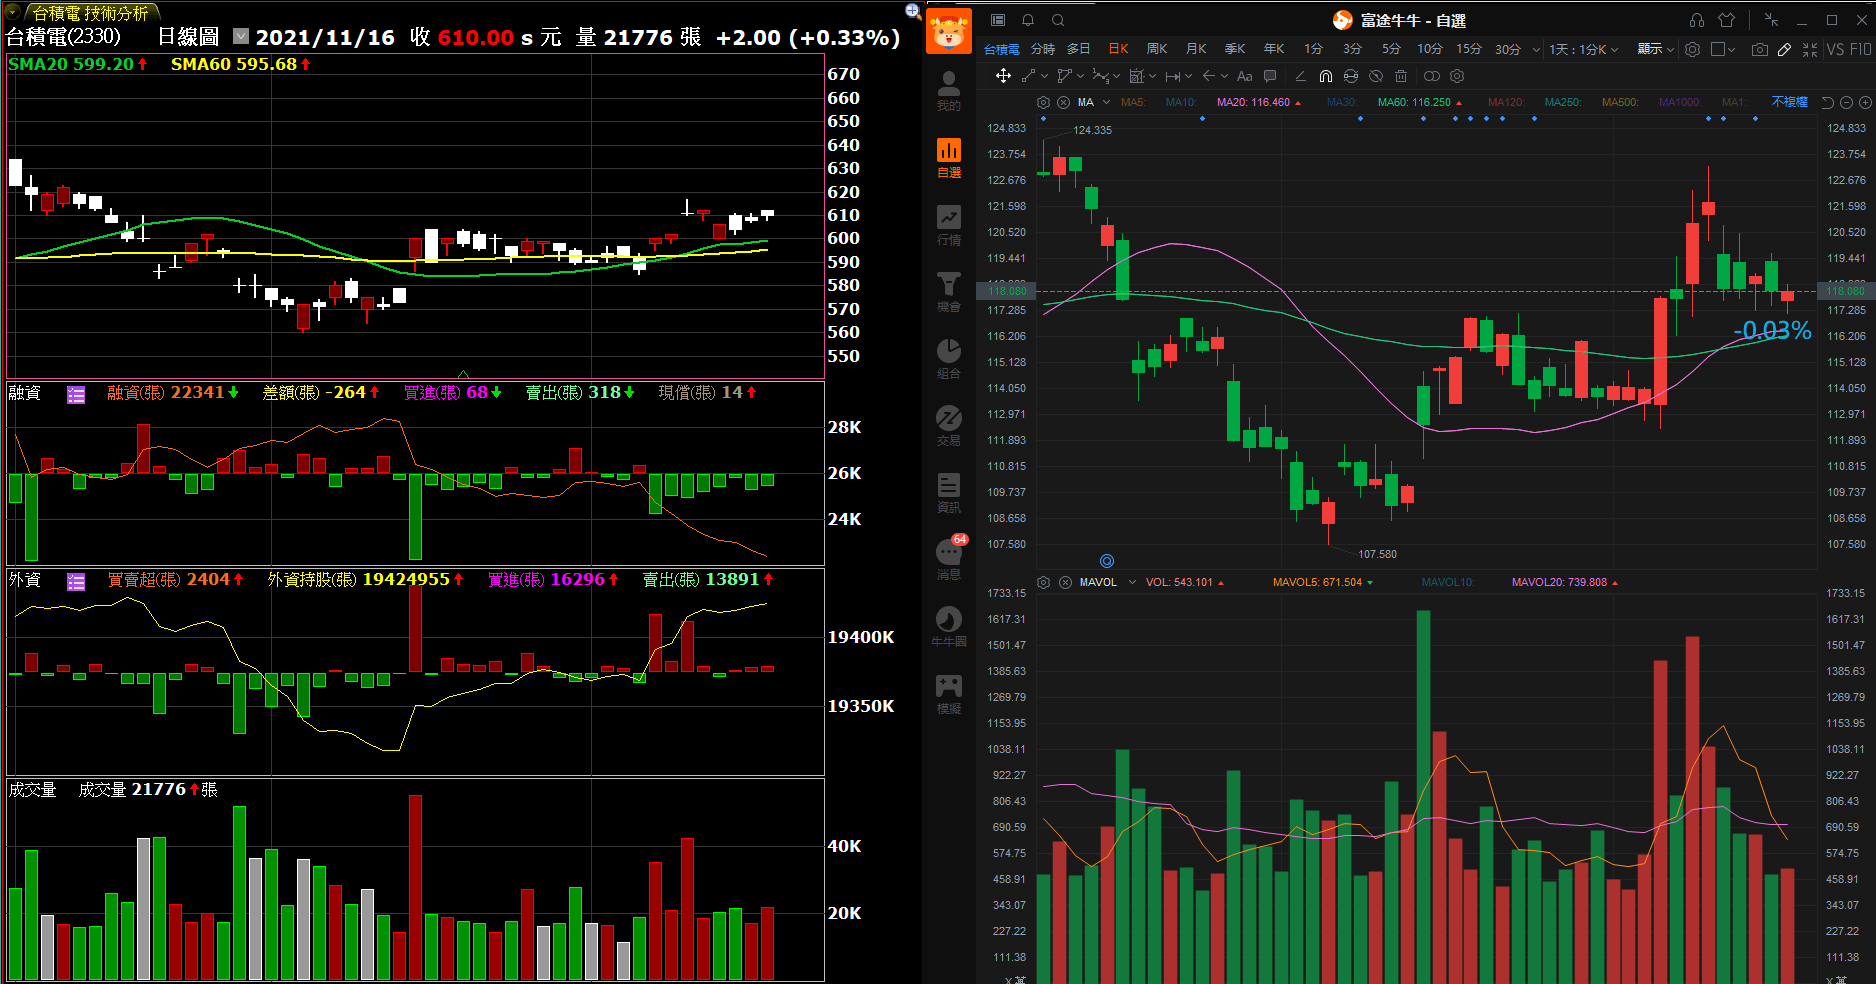Open the 行情 market sidebar icon
This screenshot has width=1876, height=984.
tap(948, 225)
